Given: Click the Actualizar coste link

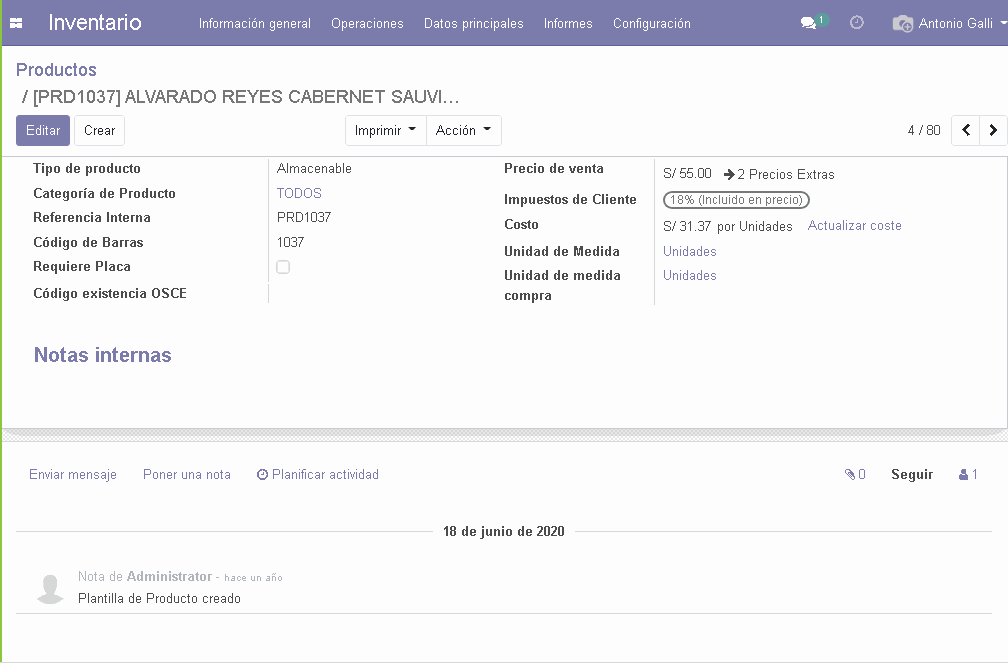Looking at the screenshot, I should coord(854,226).
